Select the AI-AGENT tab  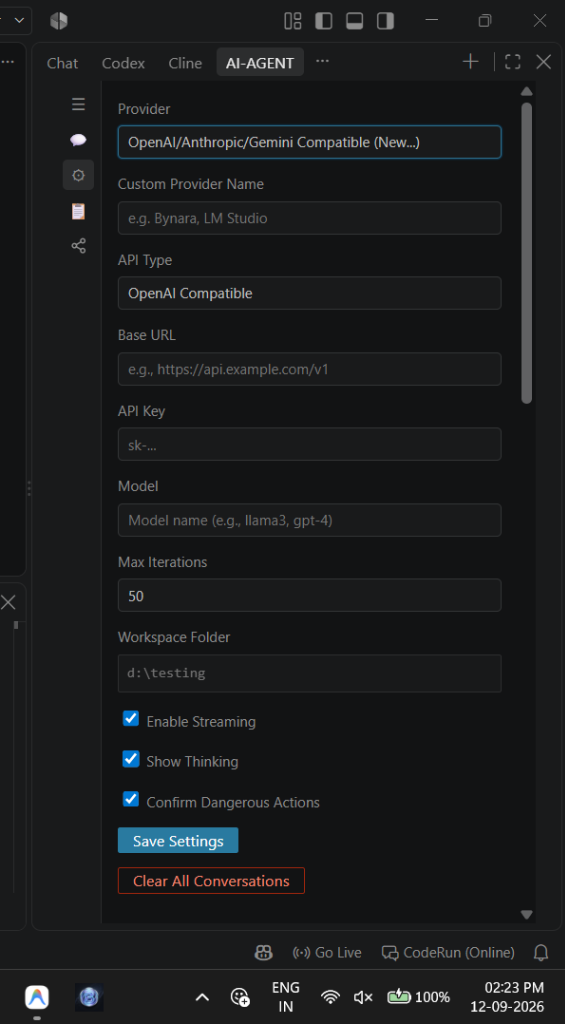coord(260,63)
